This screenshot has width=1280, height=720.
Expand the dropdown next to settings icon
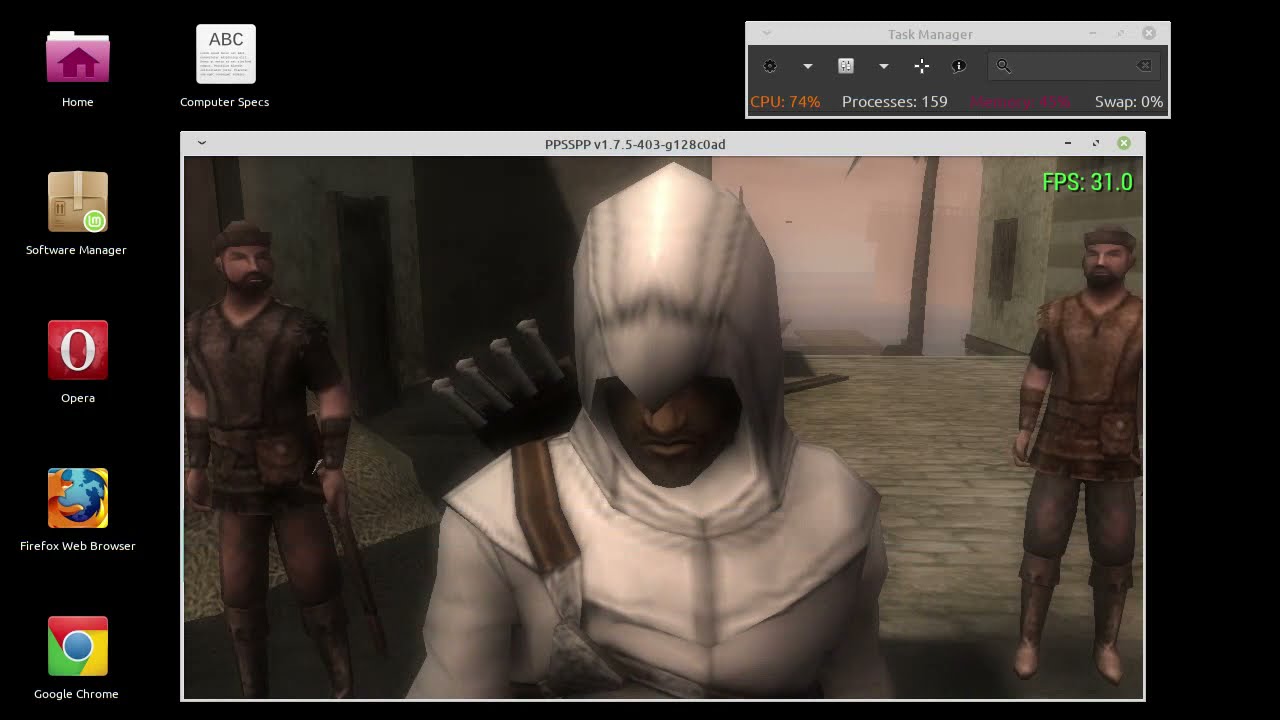coord(883,66)
